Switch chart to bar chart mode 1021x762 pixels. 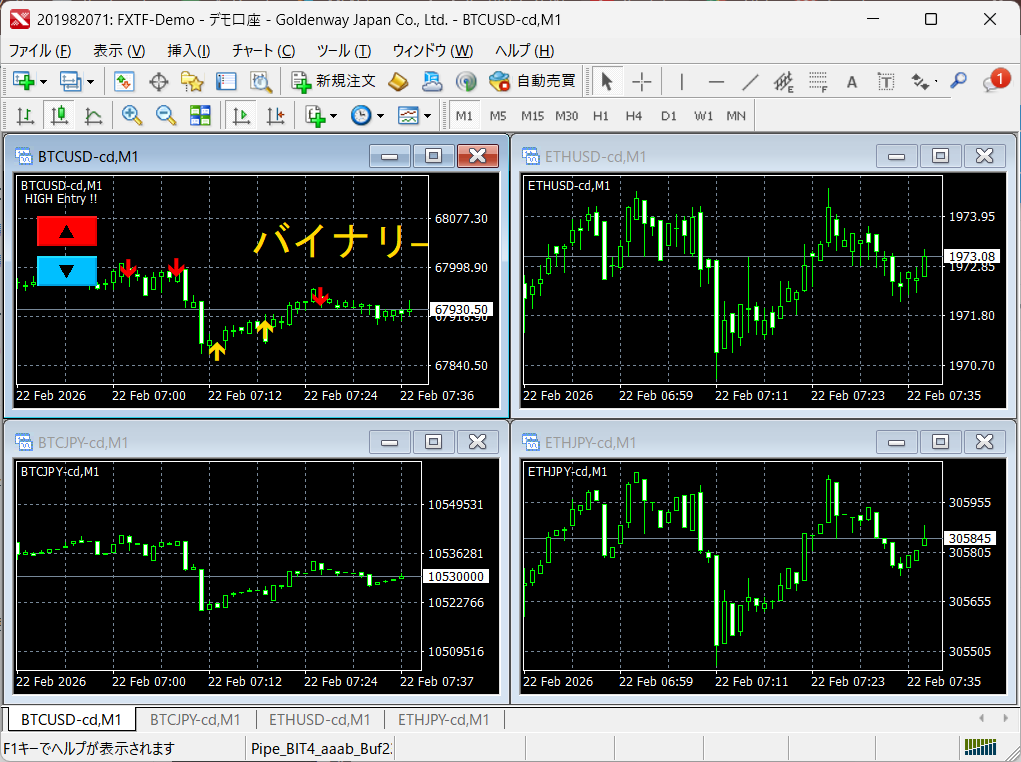pos(25,115)
